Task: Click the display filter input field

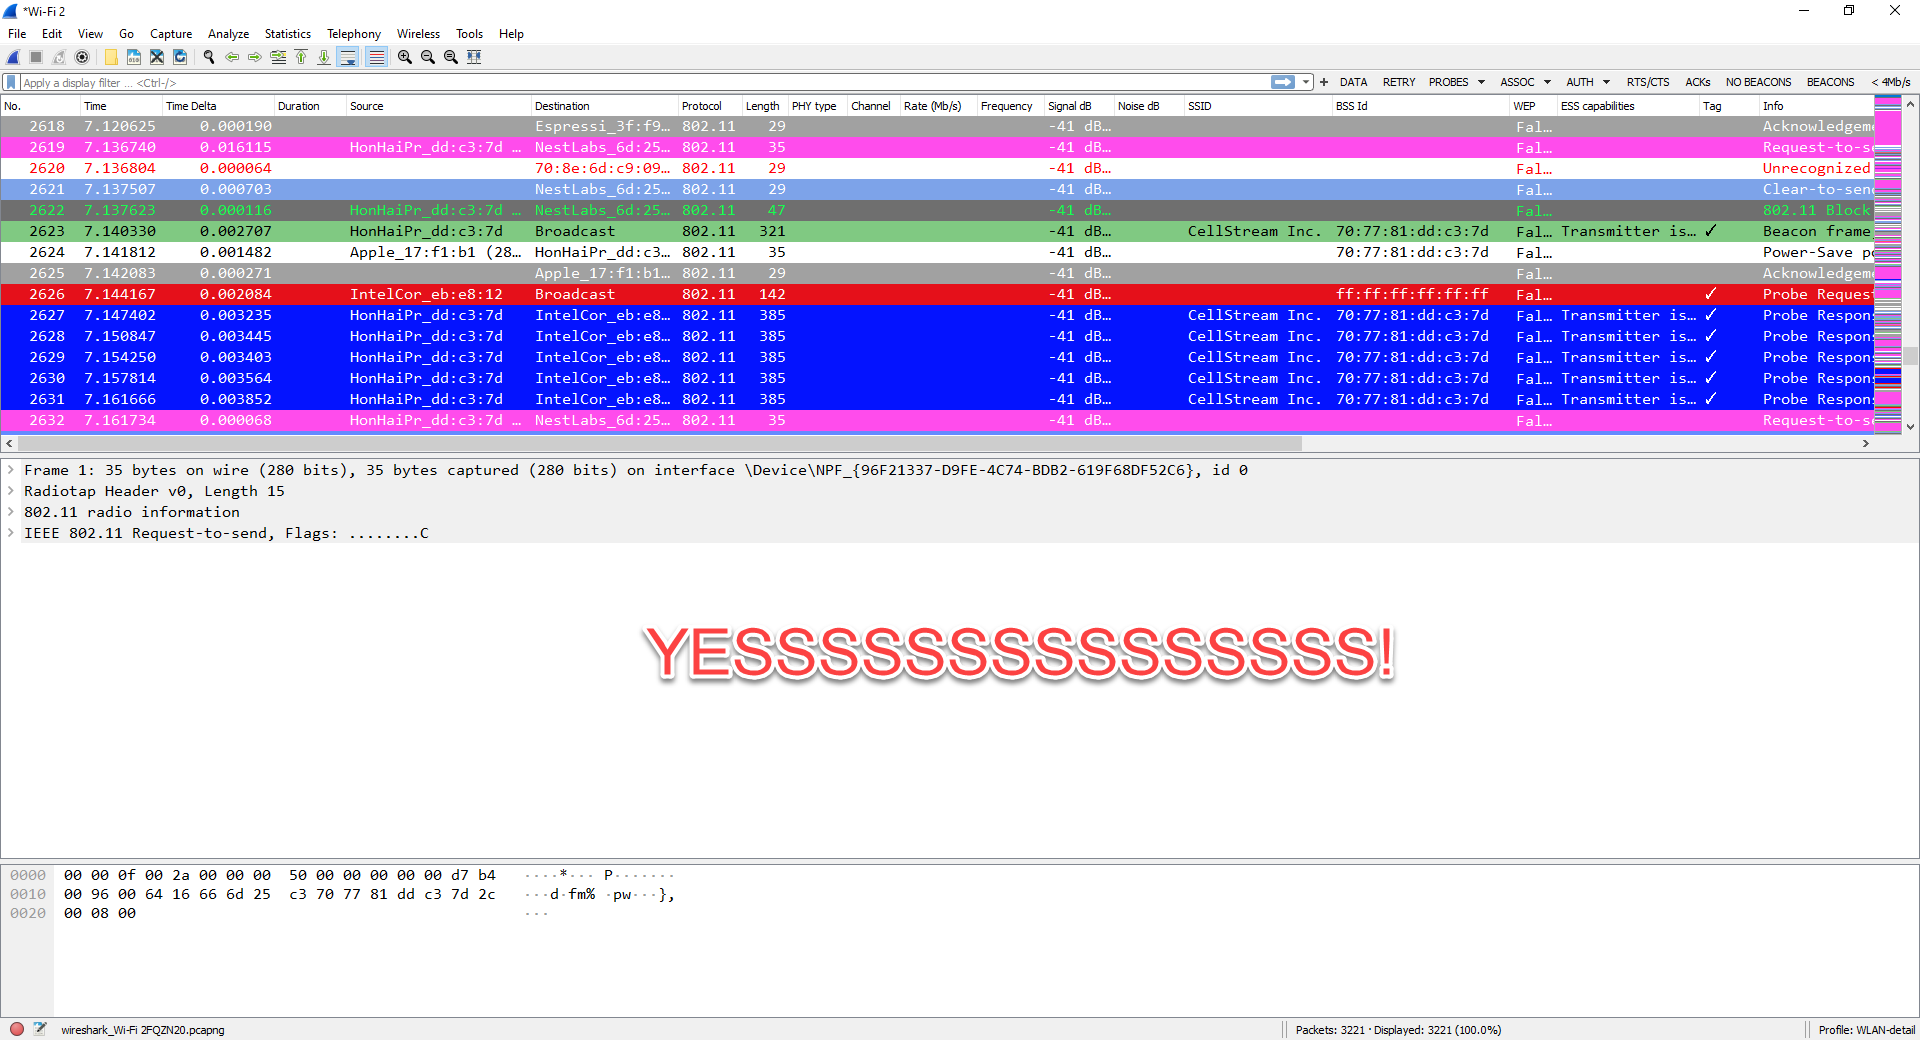Action: tap(640, 83)
